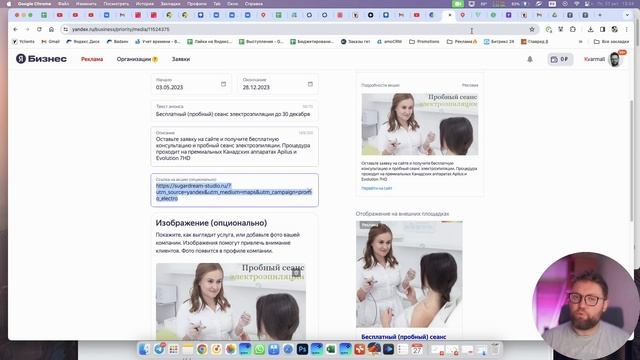Remove the uploaded promo image

coord(297,273)
